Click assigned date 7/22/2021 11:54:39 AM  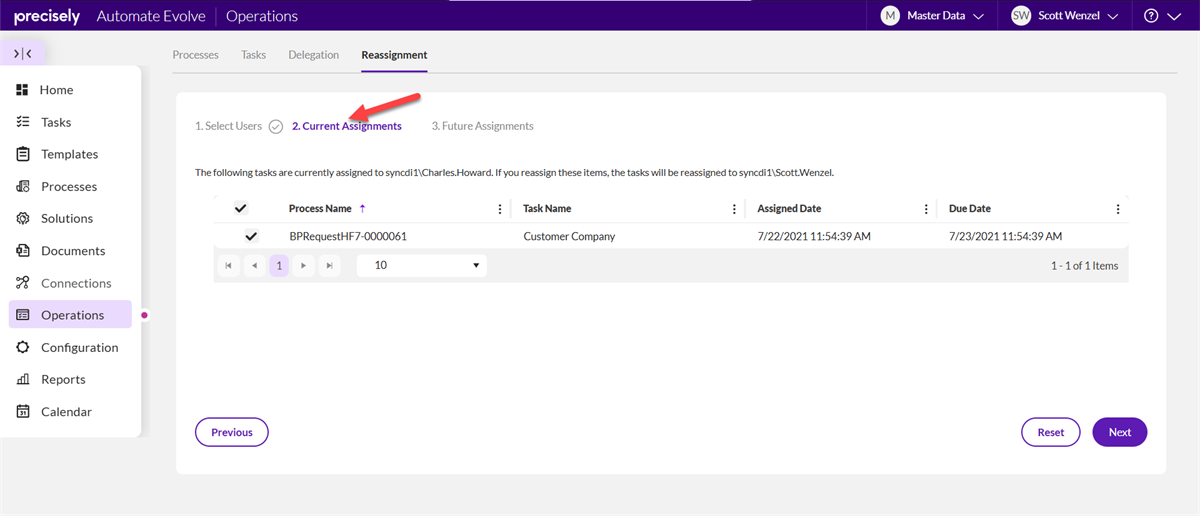814,237
